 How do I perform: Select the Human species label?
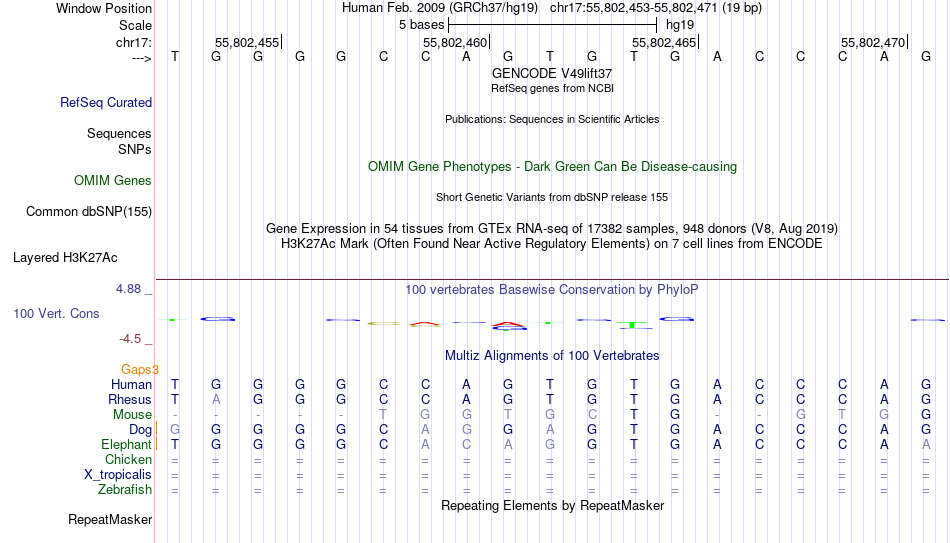coord(131,385)
